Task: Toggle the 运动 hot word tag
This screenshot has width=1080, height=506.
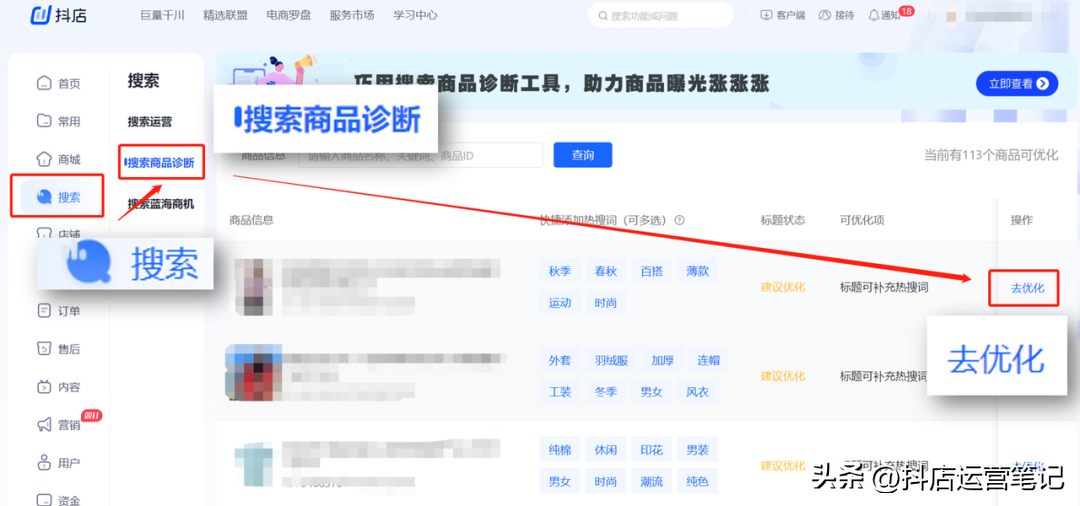Action: click(x=560, y=303)
